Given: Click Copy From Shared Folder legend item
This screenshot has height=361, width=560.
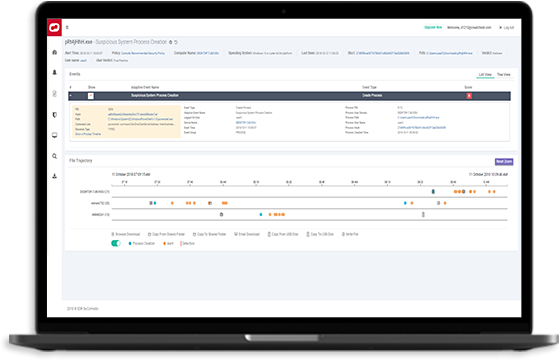Looking at the screenshot, I should pyautogui.click(x=166, y=234).
